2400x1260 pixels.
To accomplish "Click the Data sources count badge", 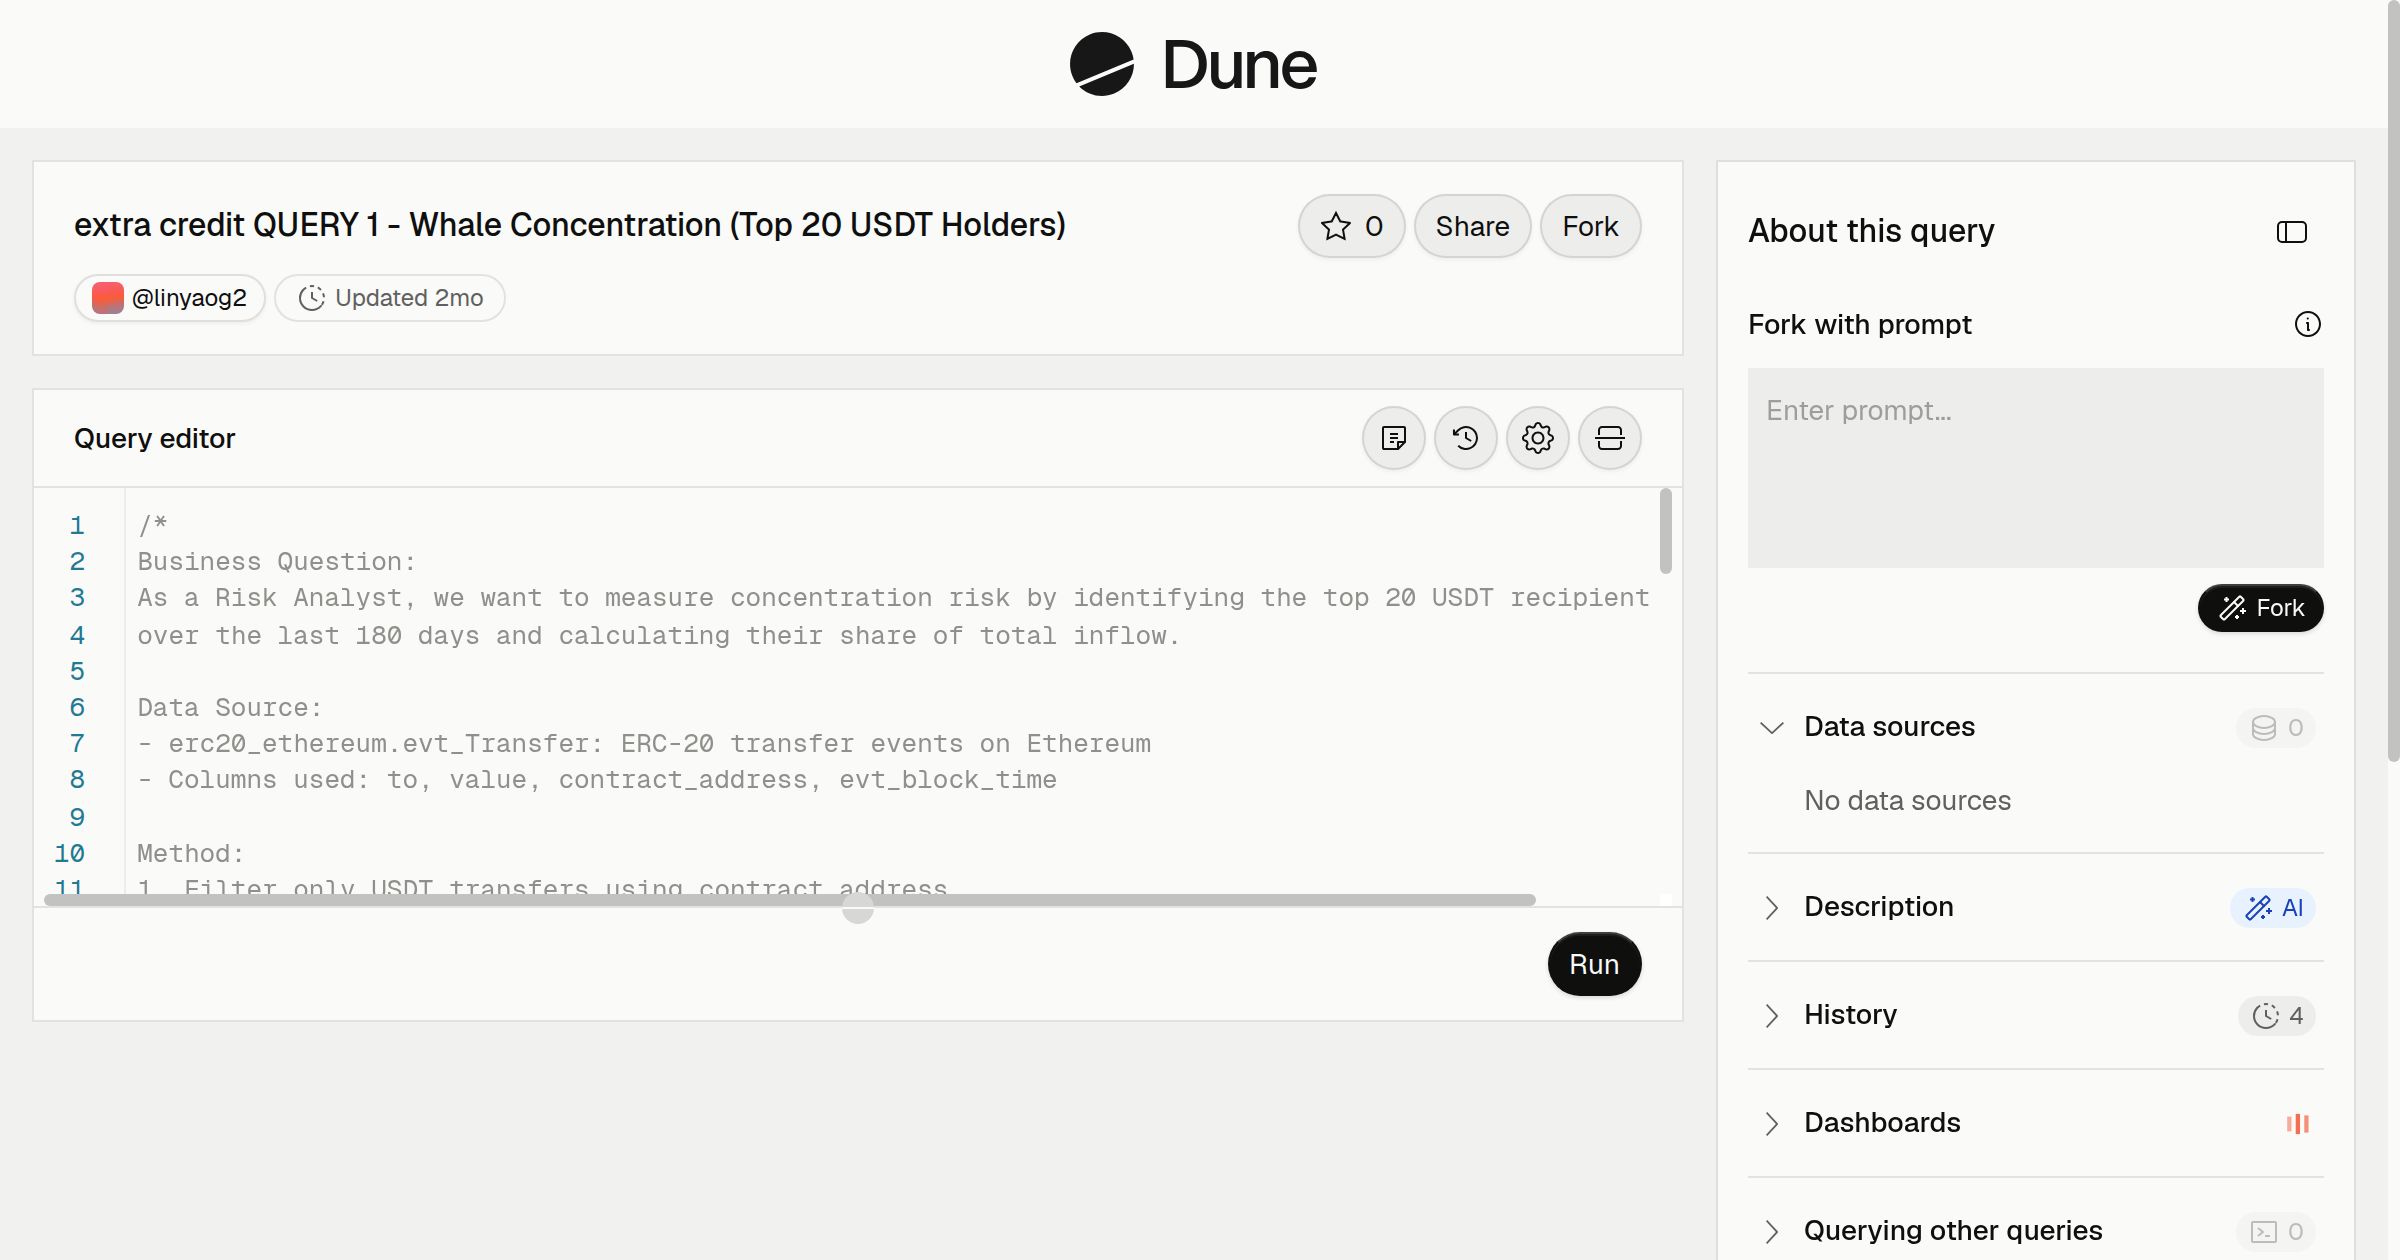I will 2276,727.
